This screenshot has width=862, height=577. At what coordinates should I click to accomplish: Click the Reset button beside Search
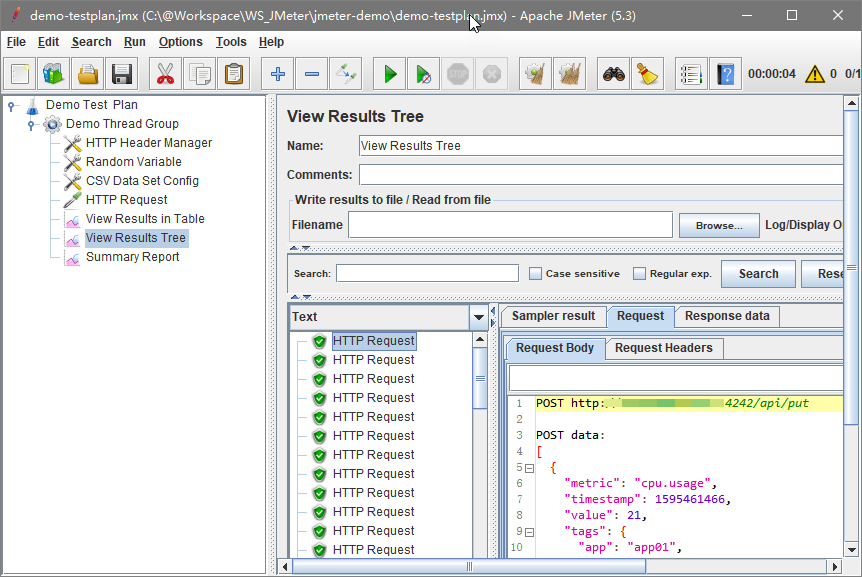pyautogui.click(x=822, y=274)
